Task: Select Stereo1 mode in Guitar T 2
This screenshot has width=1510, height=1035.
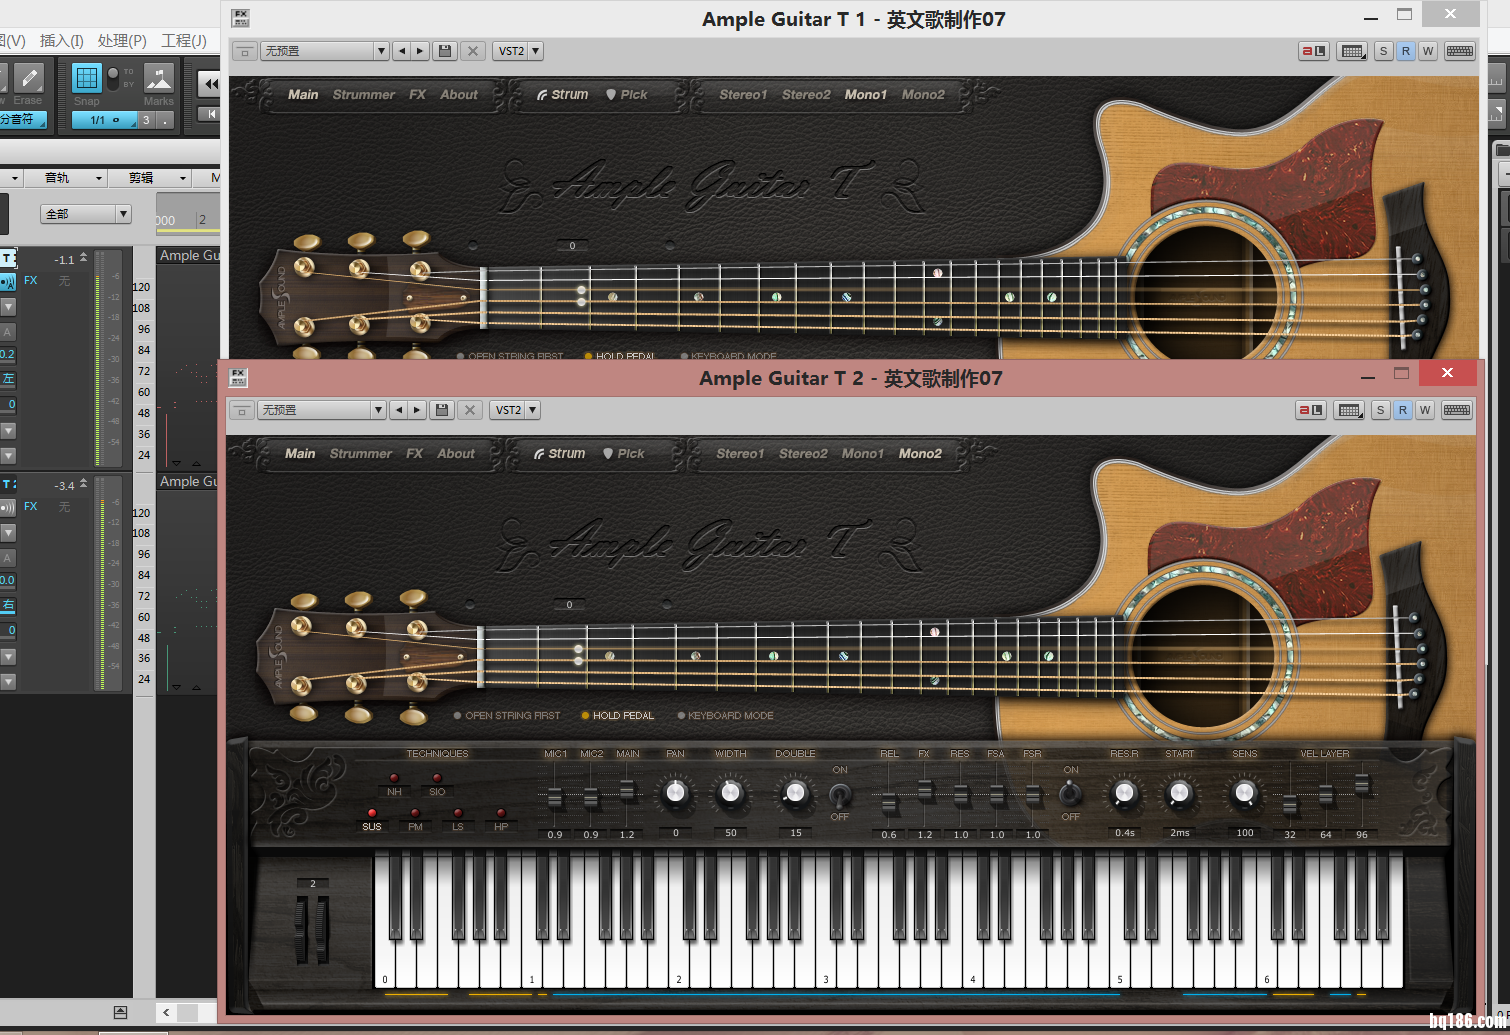Action: coord(740,454)
